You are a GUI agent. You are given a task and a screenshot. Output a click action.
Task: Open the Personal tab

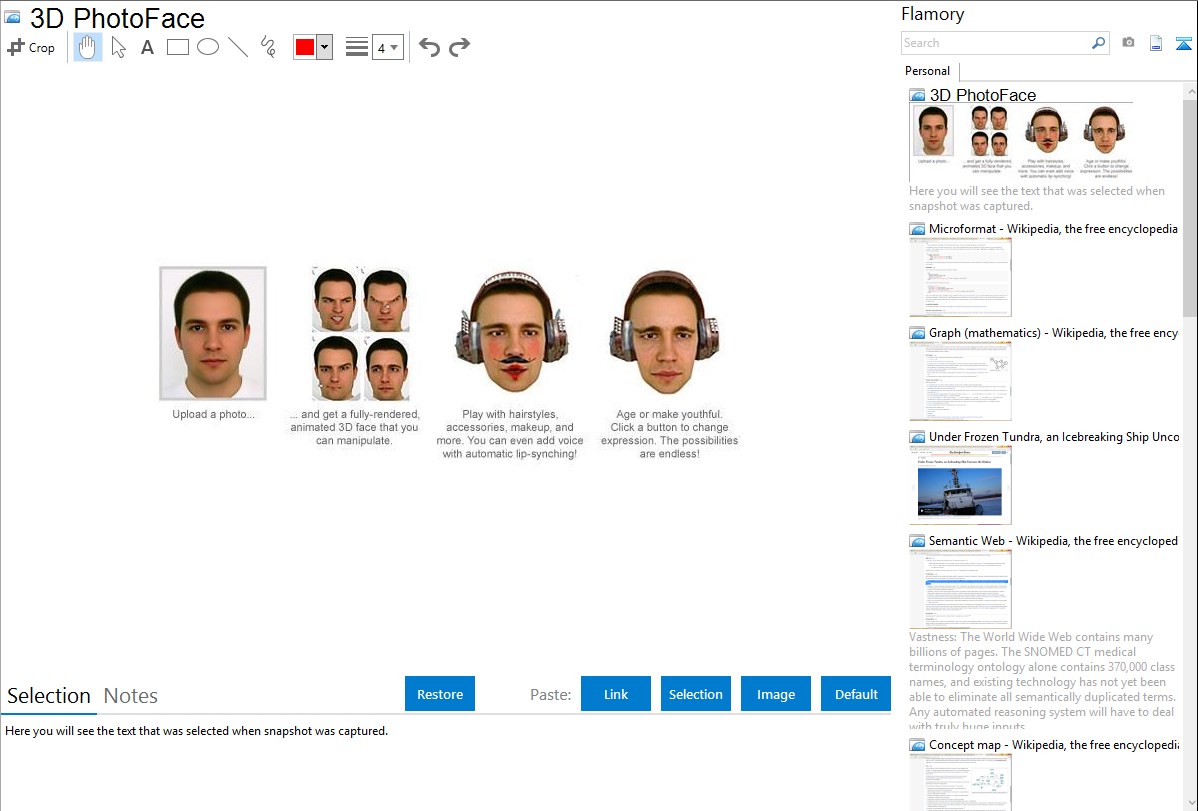tap(927, 71)
